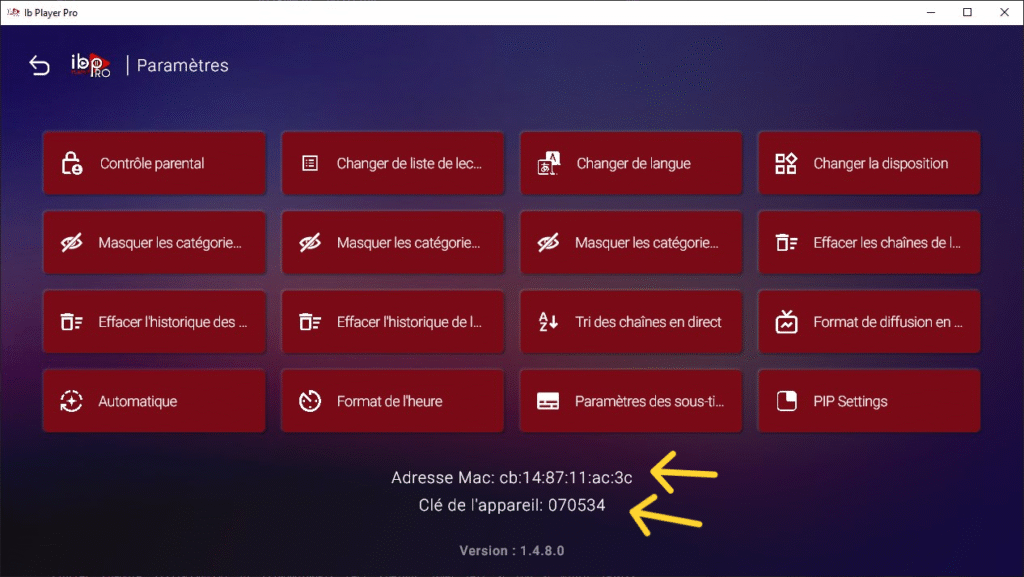The image size is (1024, 577).
Task: Click the playlist icon in Changer de liste
Action: (x=310, y=163)
